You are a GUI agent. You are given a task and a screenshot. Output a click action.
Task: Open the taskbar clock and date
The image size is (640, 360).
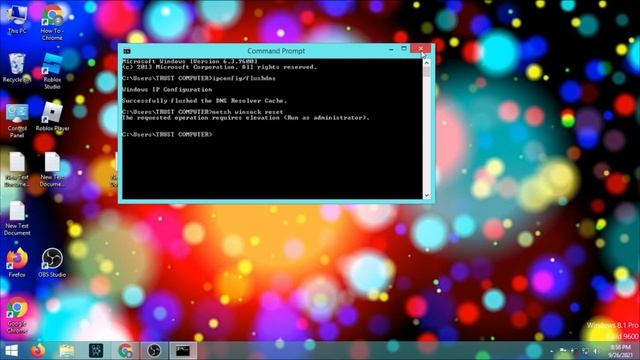pos(620,351)
